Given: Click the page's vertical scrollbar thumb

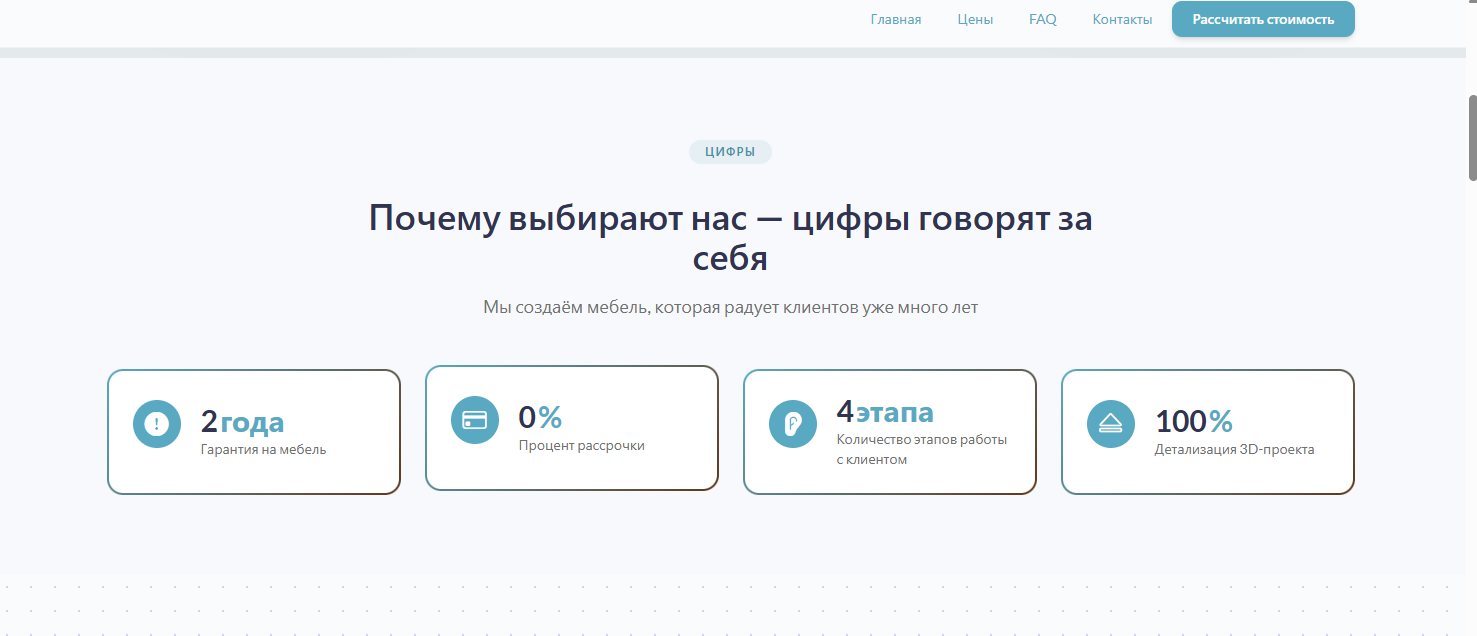Looking at the screenshot, I should pos(1471,138).
